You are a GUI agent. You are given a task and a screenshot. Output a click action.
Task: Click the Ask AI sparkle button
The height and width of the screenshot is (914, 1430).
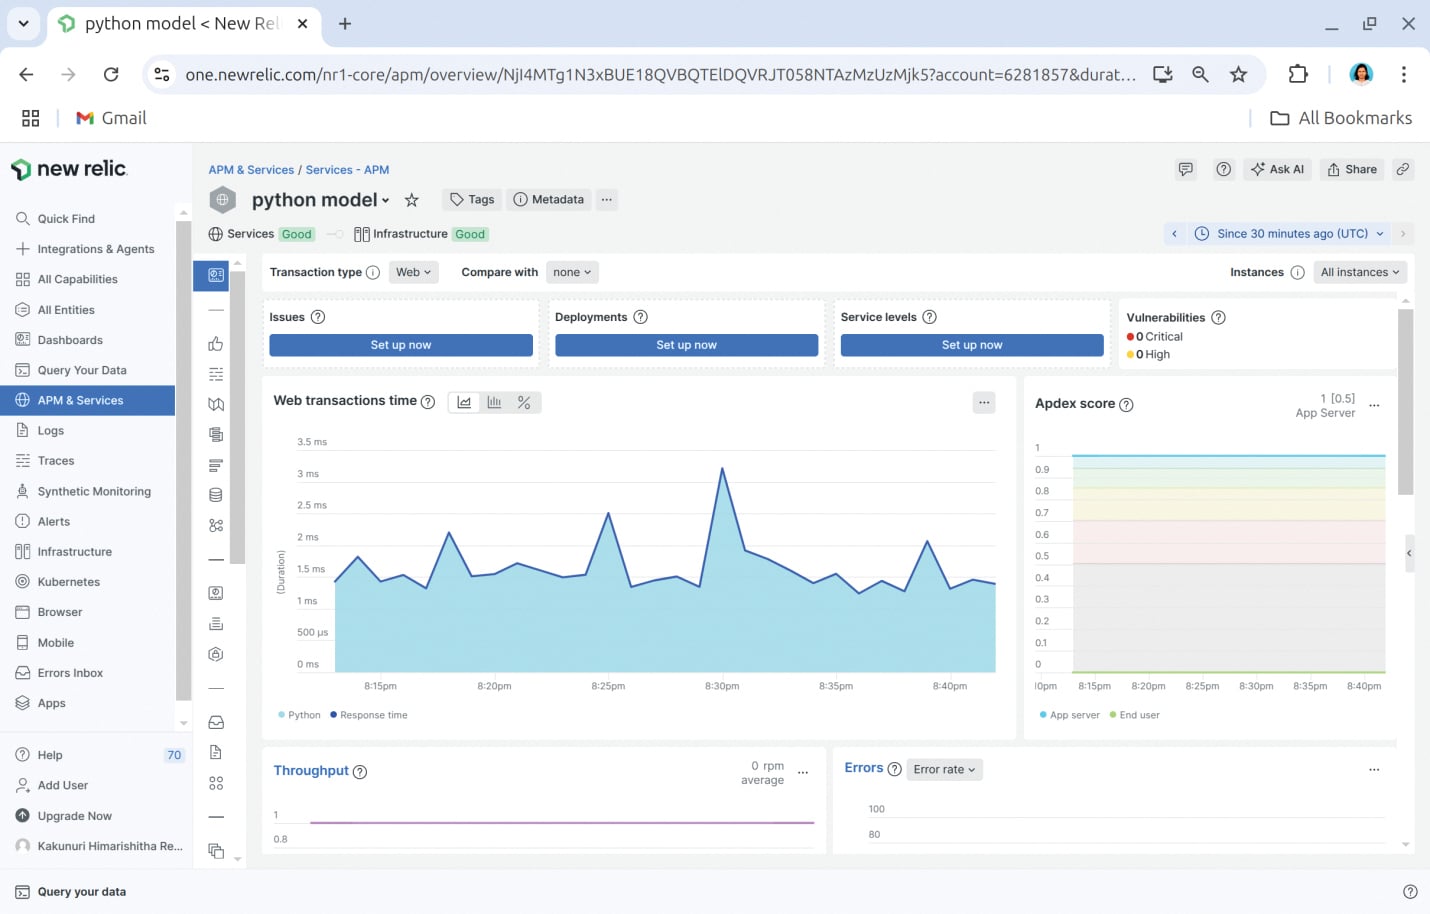1277,170
